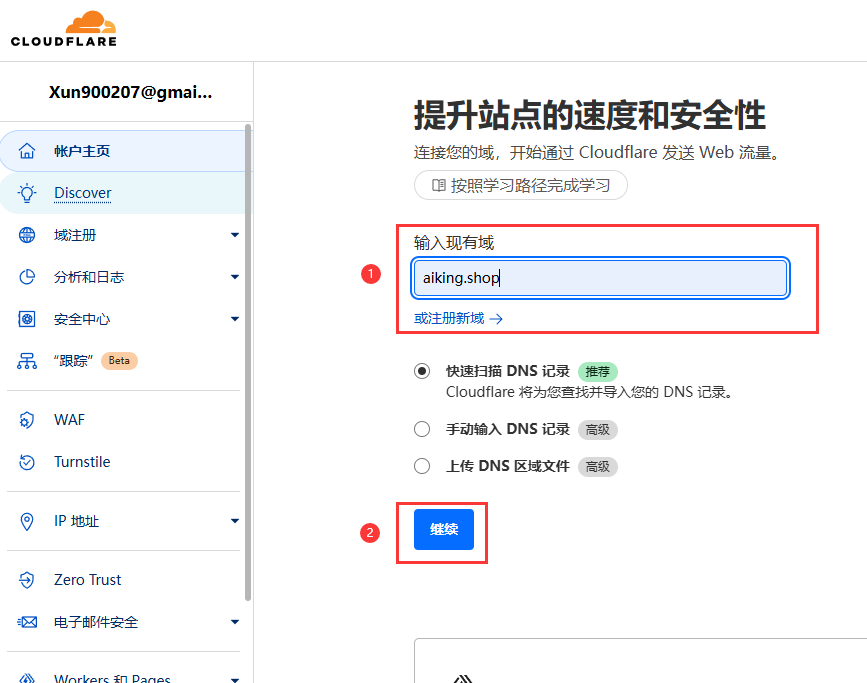Expand the 域注册 menu arrow
The width and height of the screenshot is (867, 683).
pyautogui.click(x=235, y=235)
